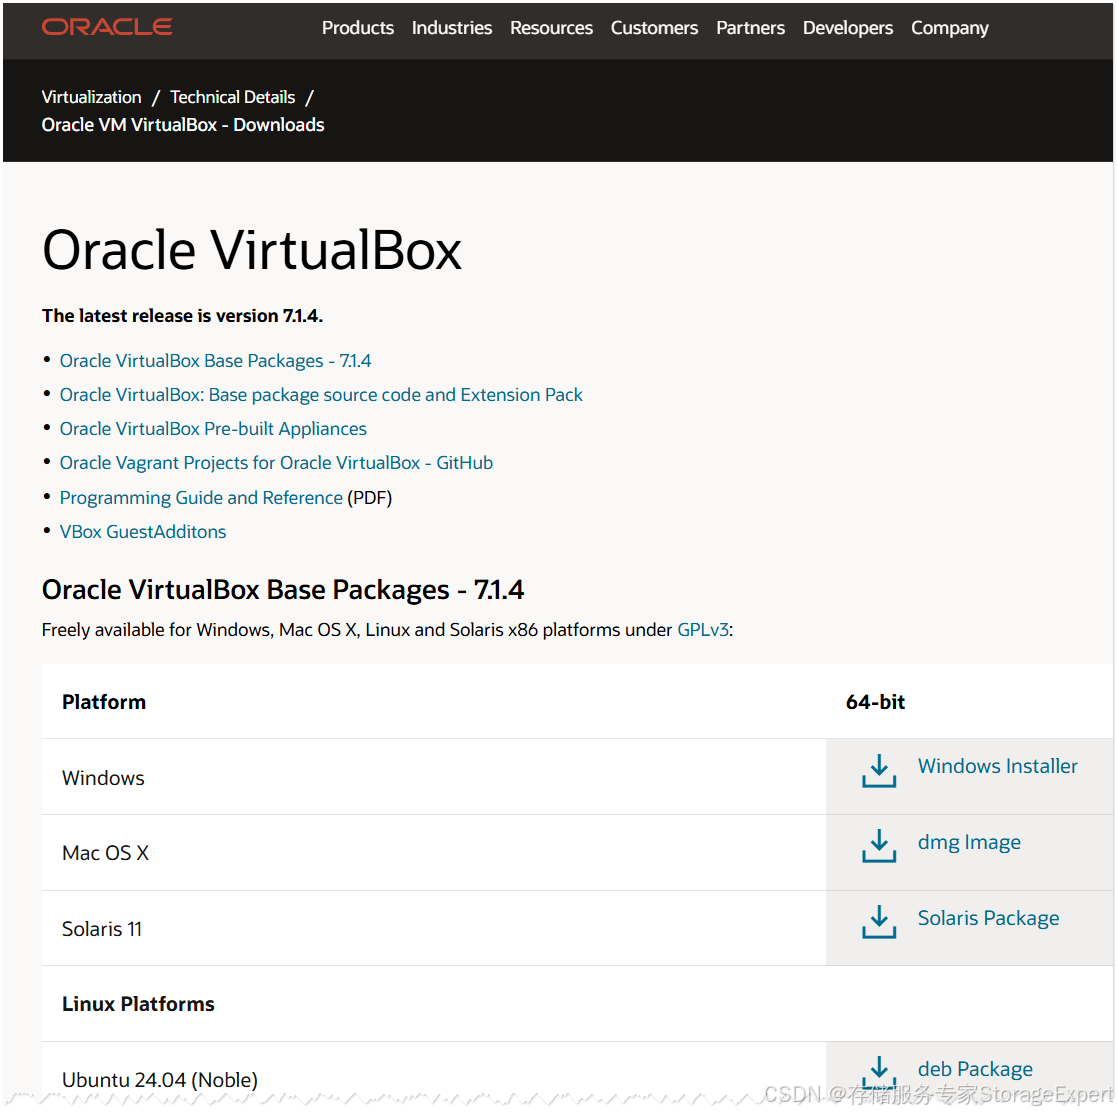Download the dmg Image

pyautogui.click(x=969, y=843)
